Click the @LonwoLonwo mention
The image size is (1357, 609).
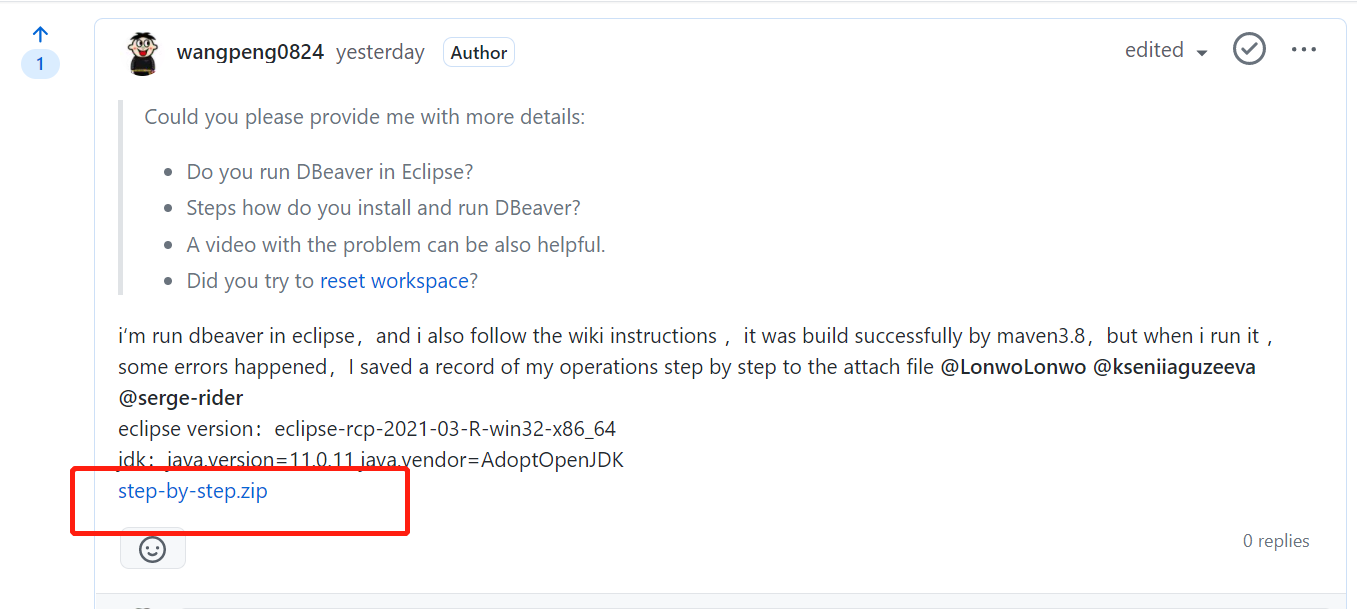tap(1014, 366)
